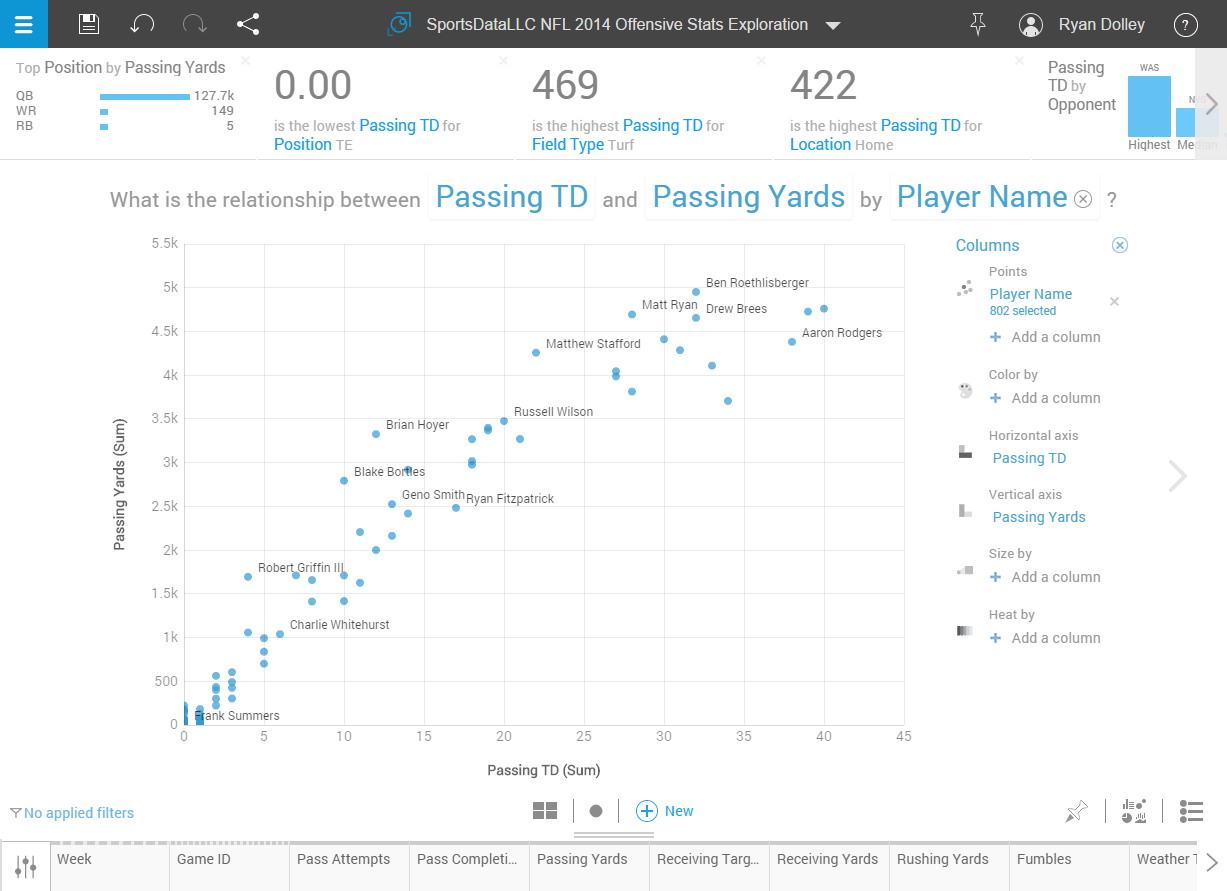
Task: Pin this exploration to a pinboard
Action: 978,24
